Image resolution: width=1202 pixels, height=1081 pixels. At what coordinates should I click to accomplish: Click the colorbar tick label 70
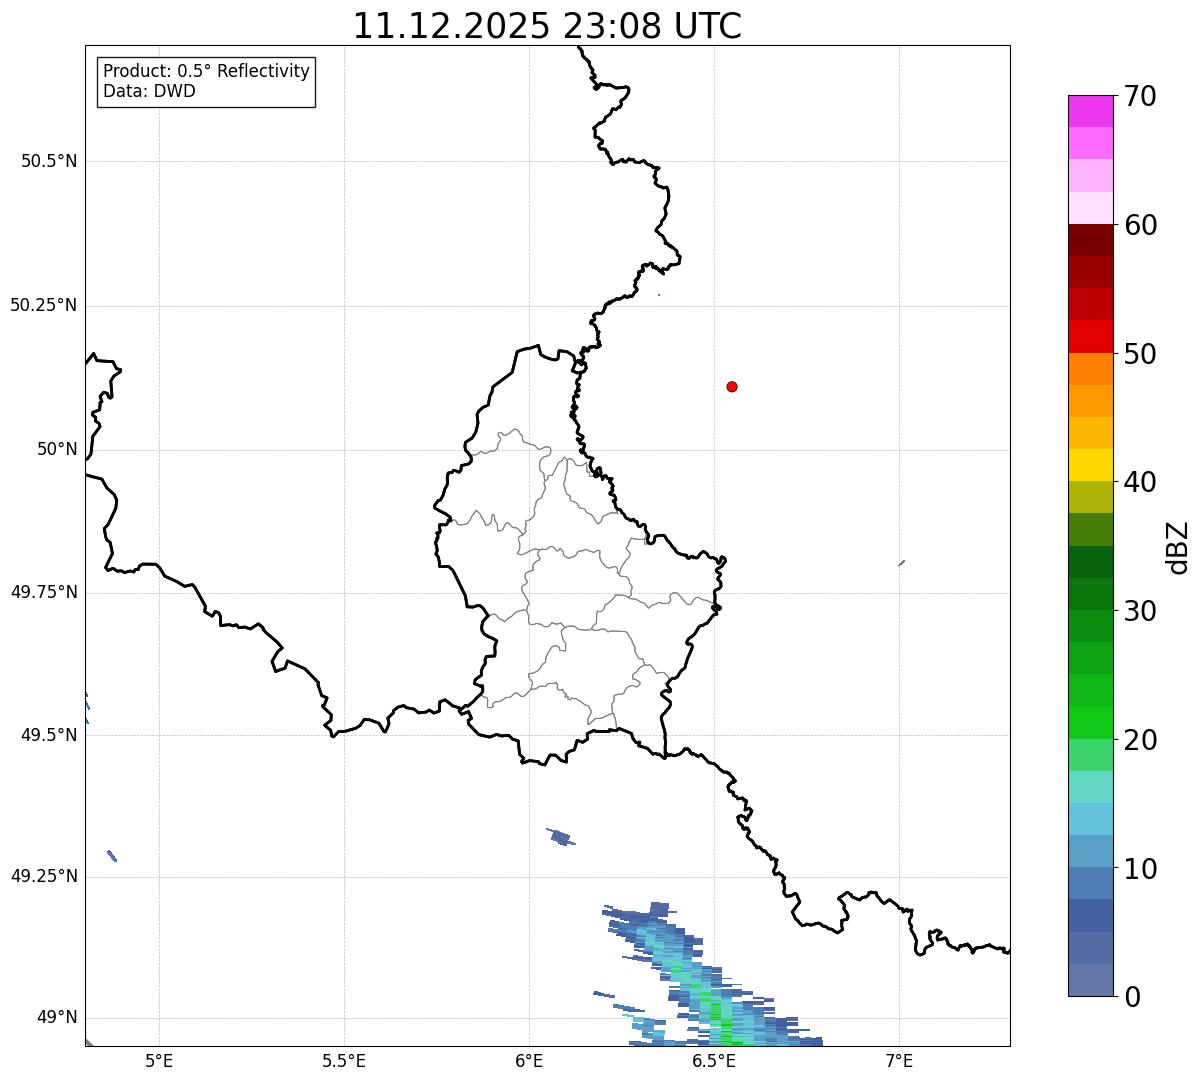click(x=1140, y=96)
